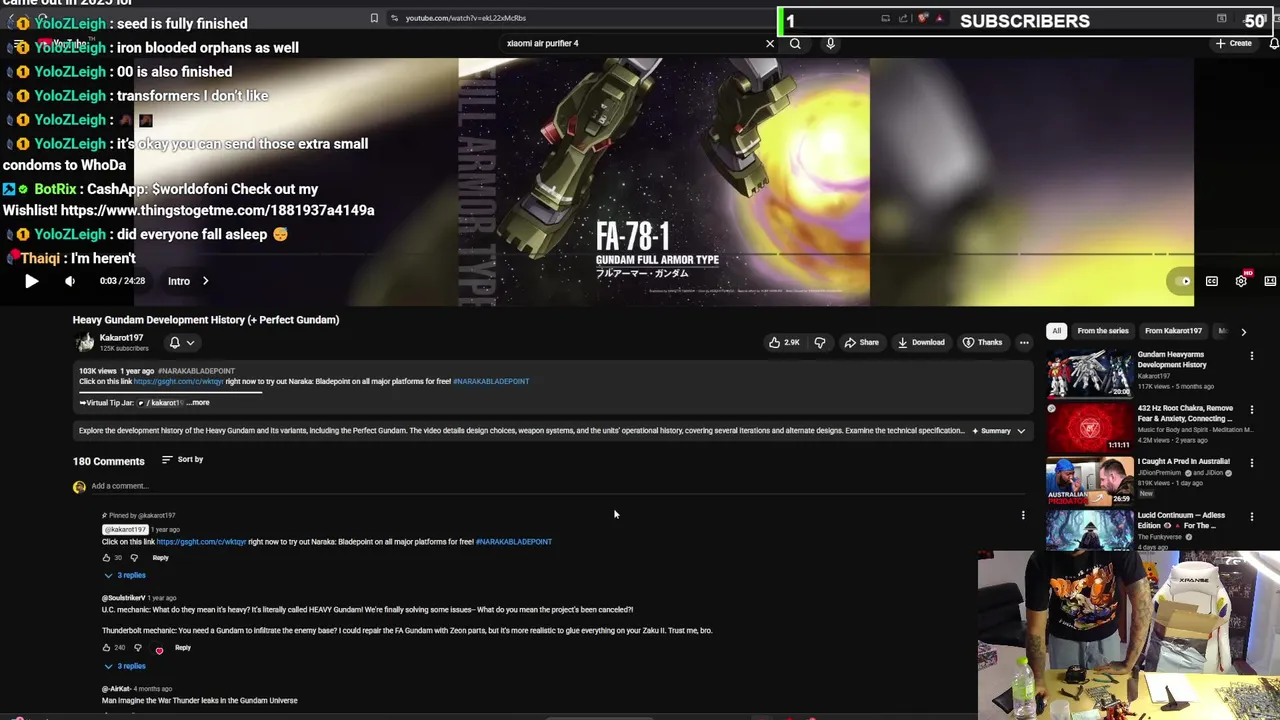This screenshot has width=1280, height=720.
Task: Click the @-AirKat- commenter name
Action: tap(116, 689)
